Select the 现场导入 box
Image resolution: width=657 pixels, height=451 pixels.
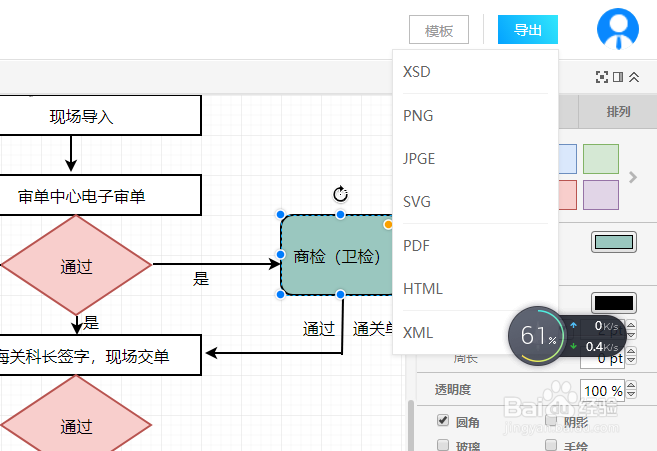click(x=101, y=116)
